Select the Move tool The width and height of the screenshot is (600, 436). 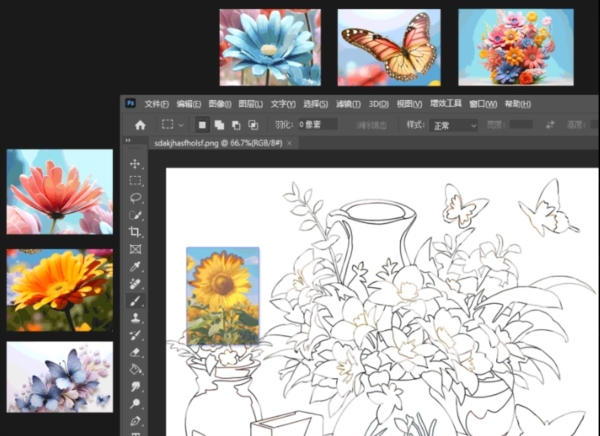[x=136, y=163]
